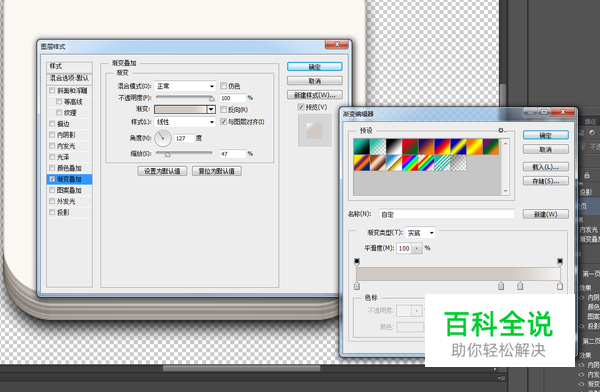Click 新建样式(W)... button
This screenshot has width=600, height=392.
coord(315,95)
